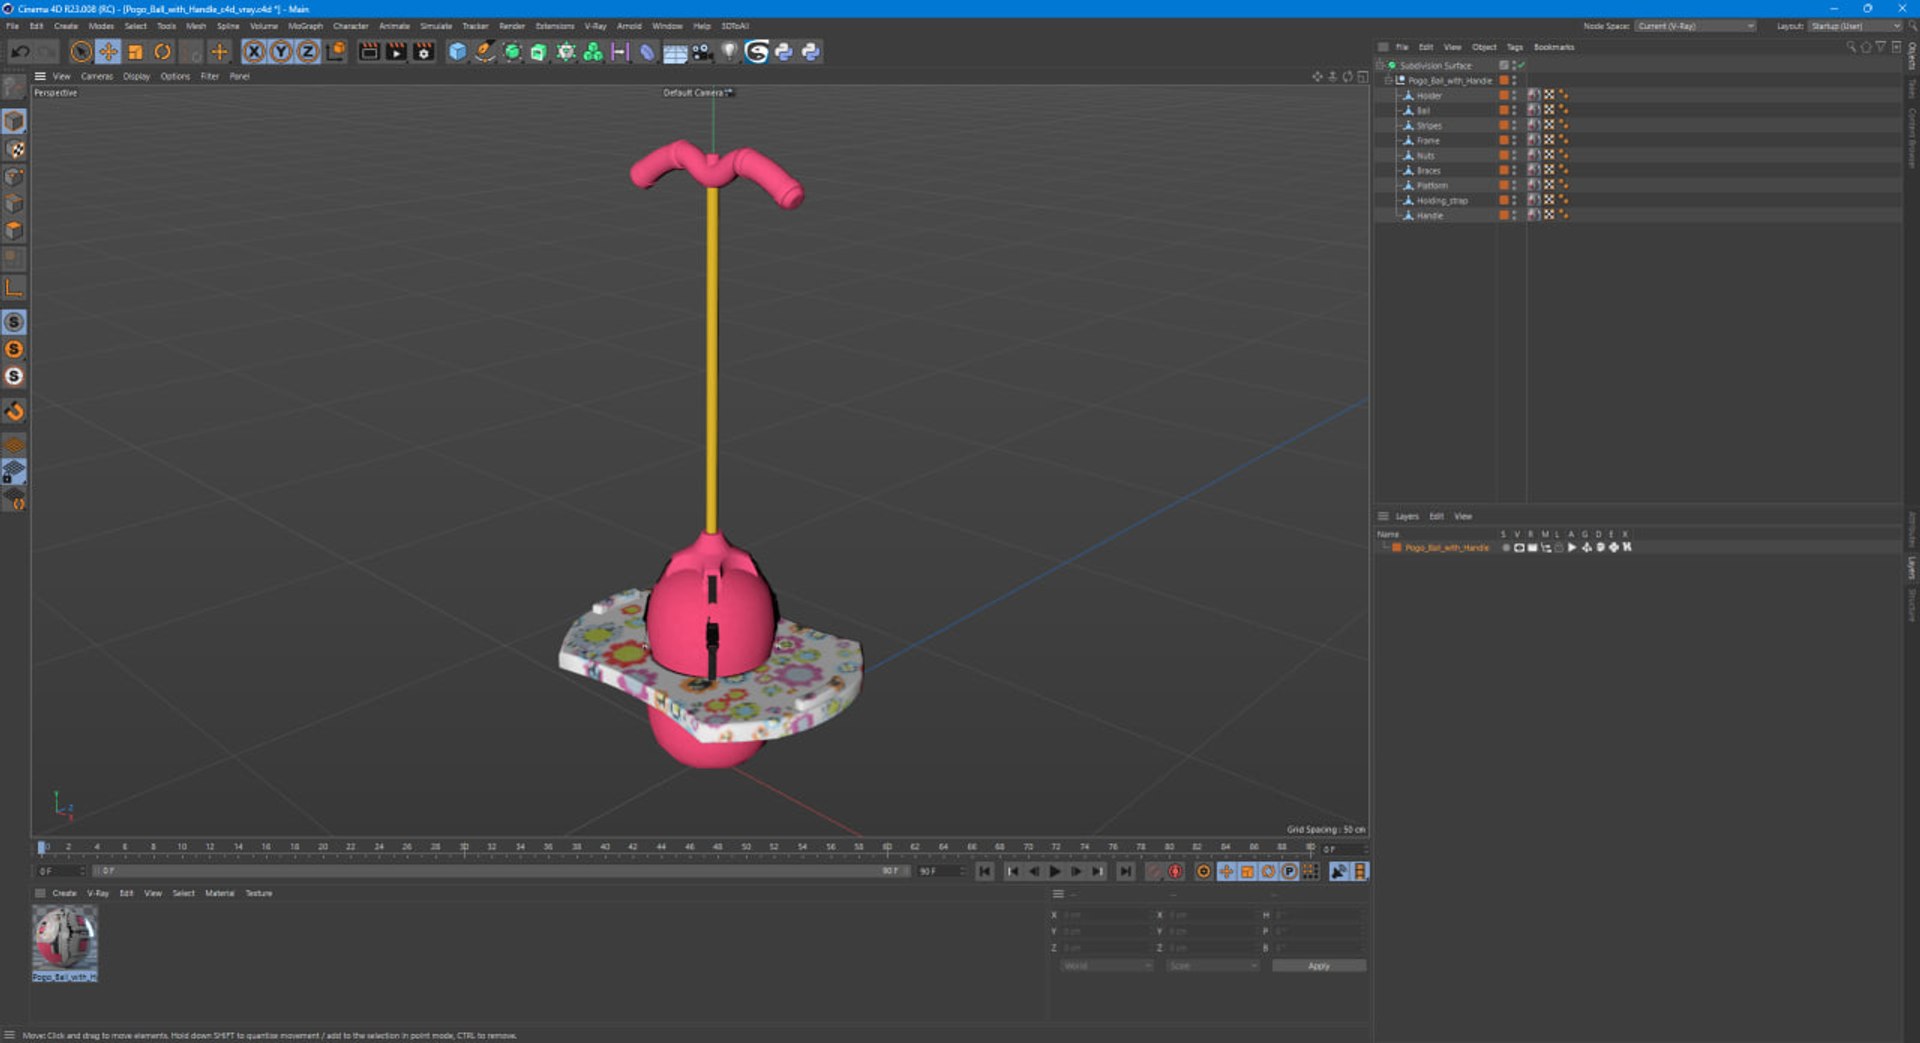Open Tags menu in Object Manager

(1514, 47)
